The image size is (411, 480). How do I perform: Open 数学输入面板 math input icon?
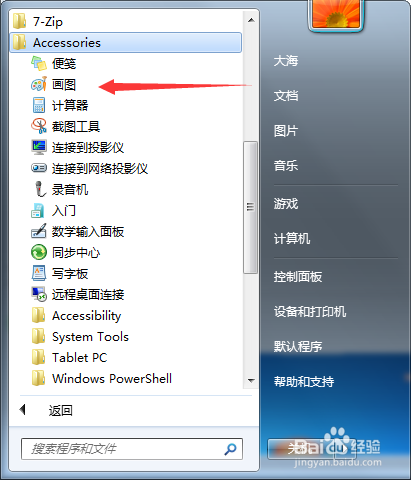pos(39,231)
